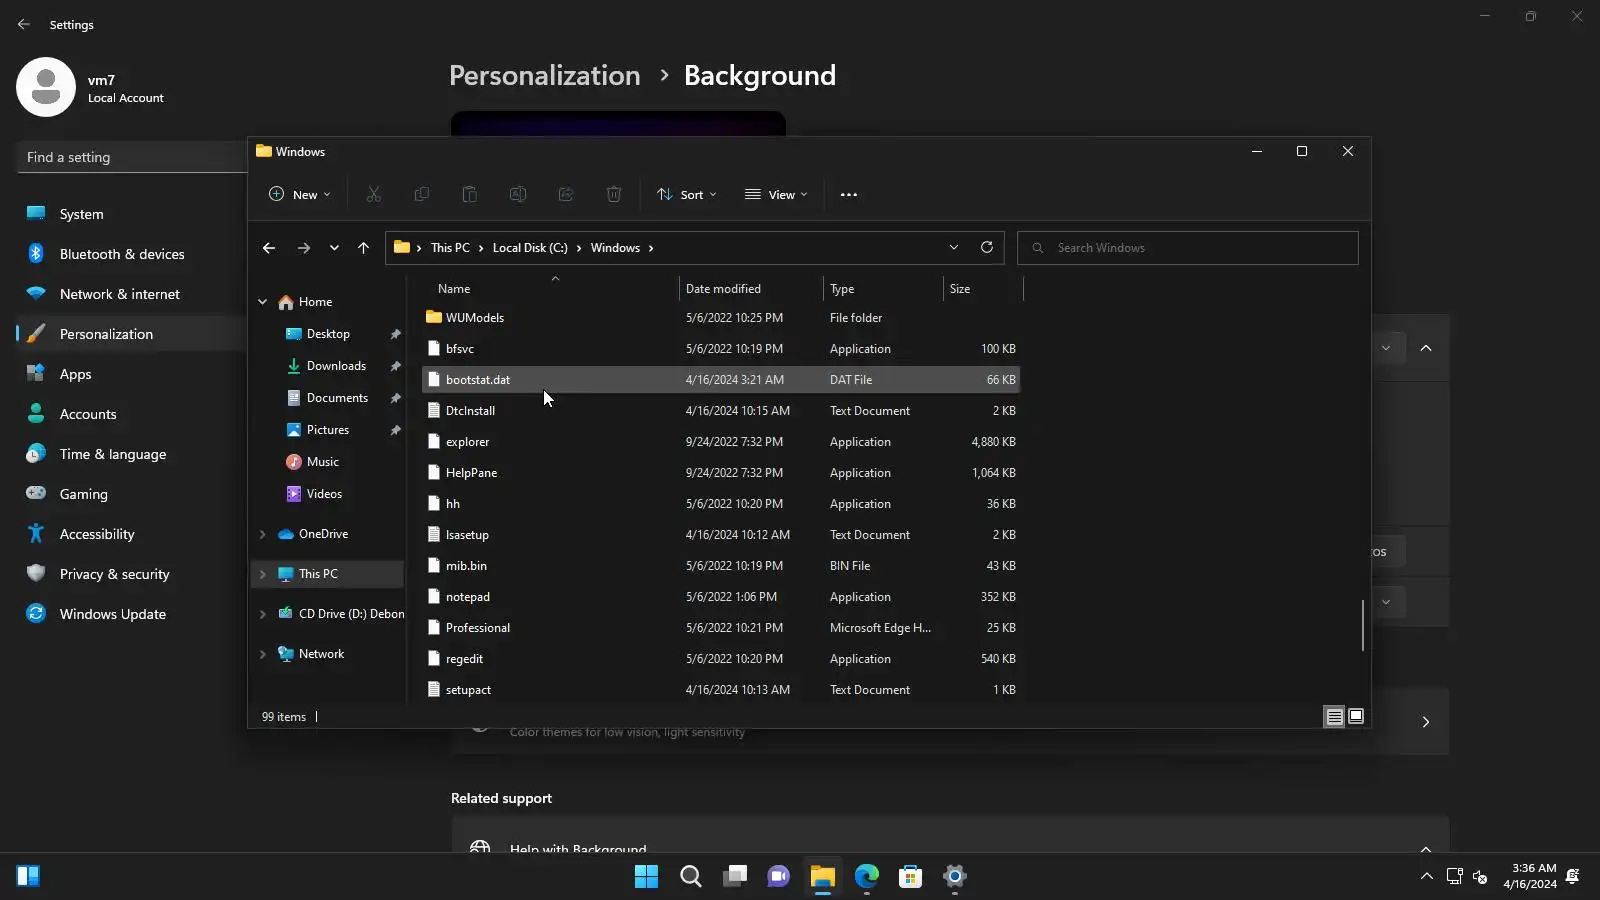This screenshot has height=900, width=1600.
Task: Click the Find a setting field
Action: coord(132,157)
